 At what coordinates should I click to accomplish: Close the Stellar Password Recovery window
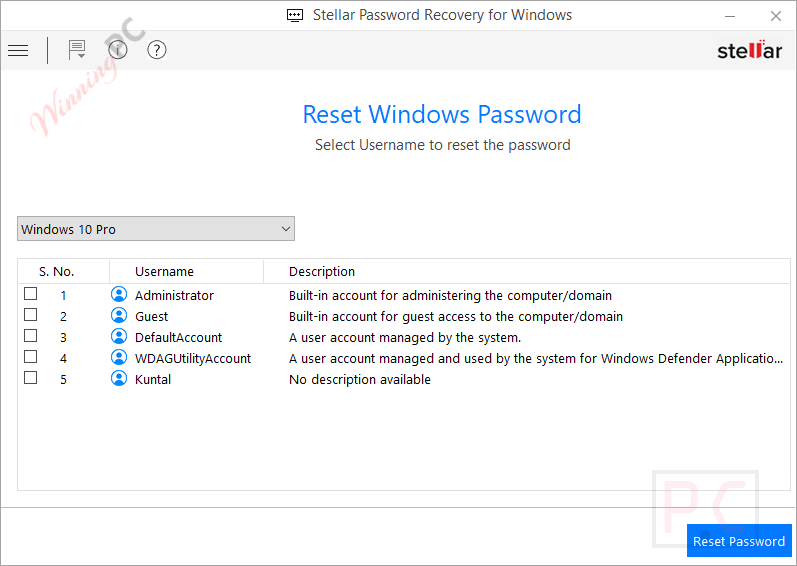776,16
